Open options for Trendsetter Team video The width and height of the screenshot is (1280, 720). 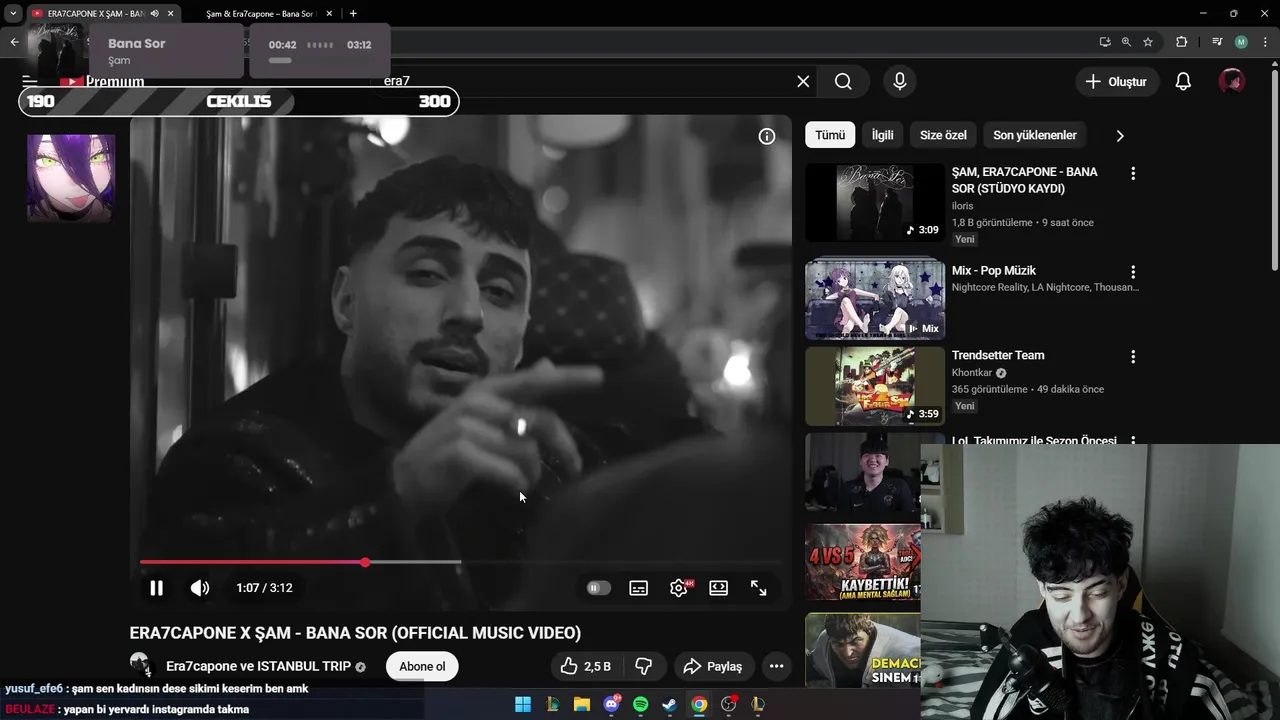[x=1133, y=357]
